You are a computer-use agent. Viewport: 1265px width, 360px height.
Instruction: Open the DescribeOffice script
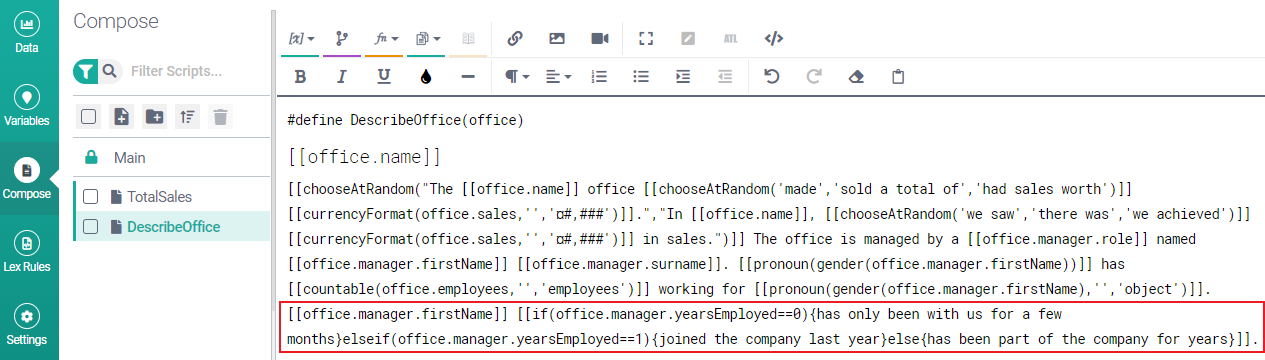[x=173, y=227]
